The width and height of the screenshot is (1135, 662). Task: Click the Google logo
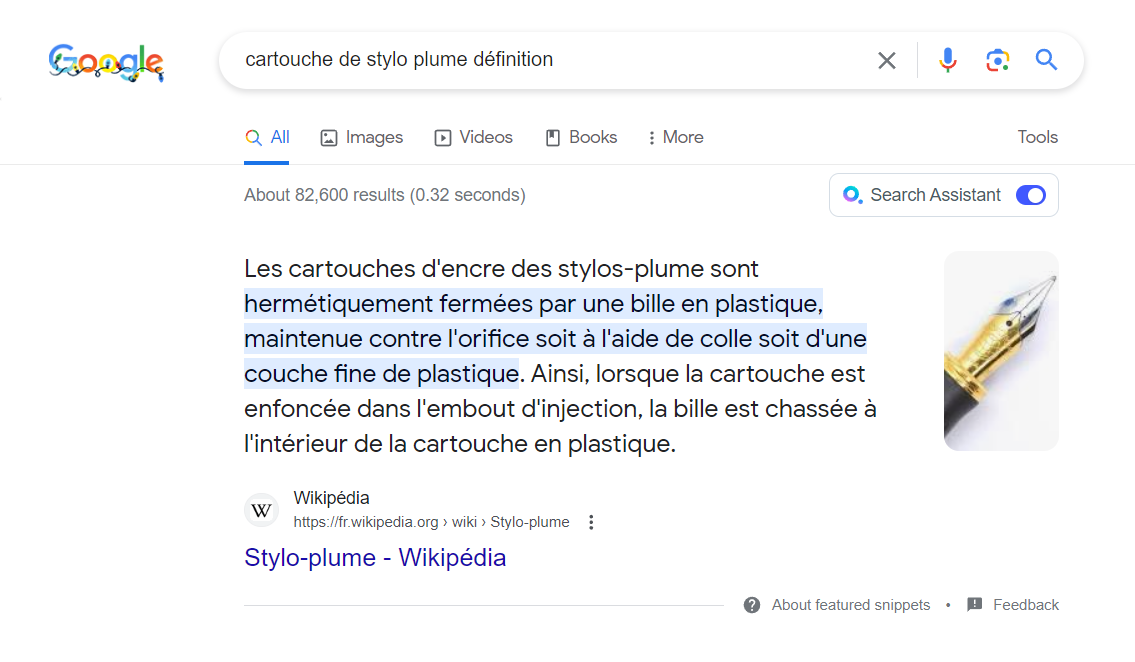tap(106, 61)
